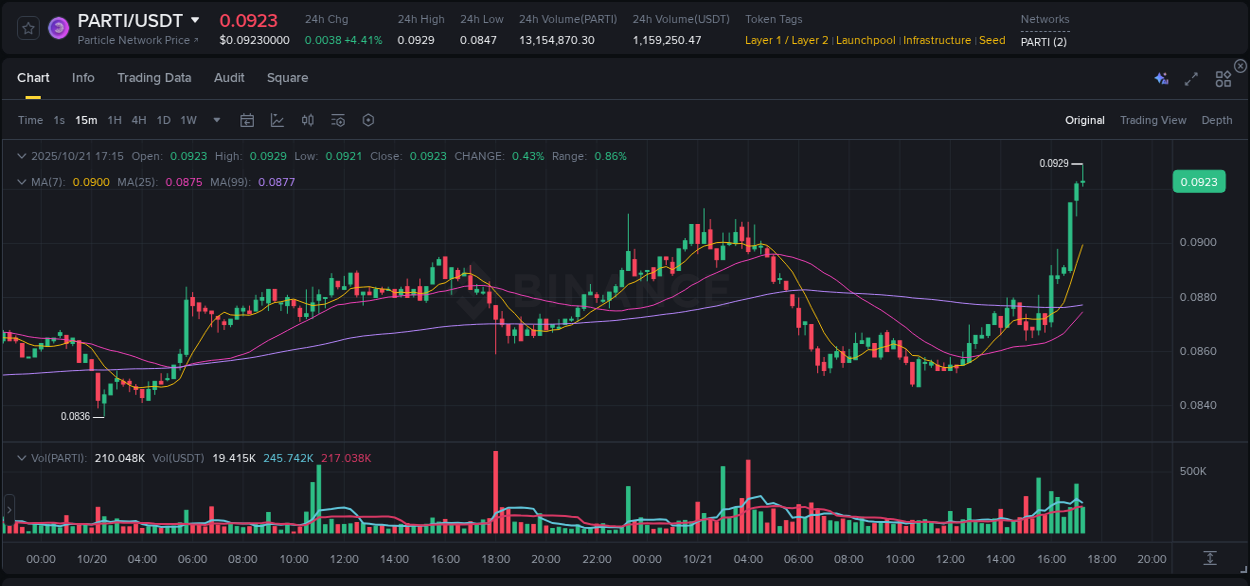Open the Launchpool tag link
This screenshot has height=586, width=1250.
(865, 40)
